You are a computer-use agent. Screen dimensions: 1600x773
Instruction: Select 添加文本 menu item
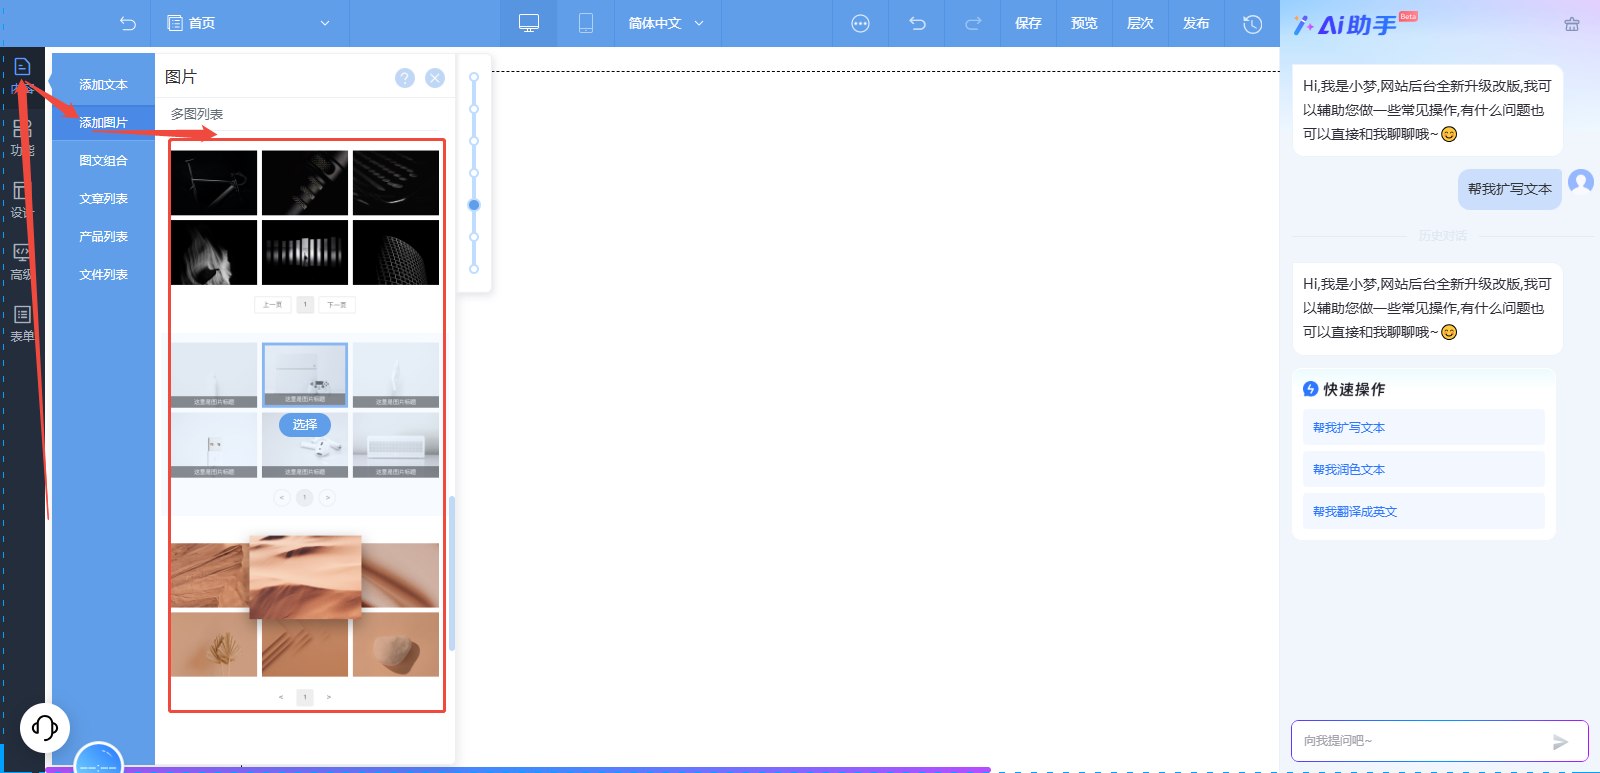point(103,85)
